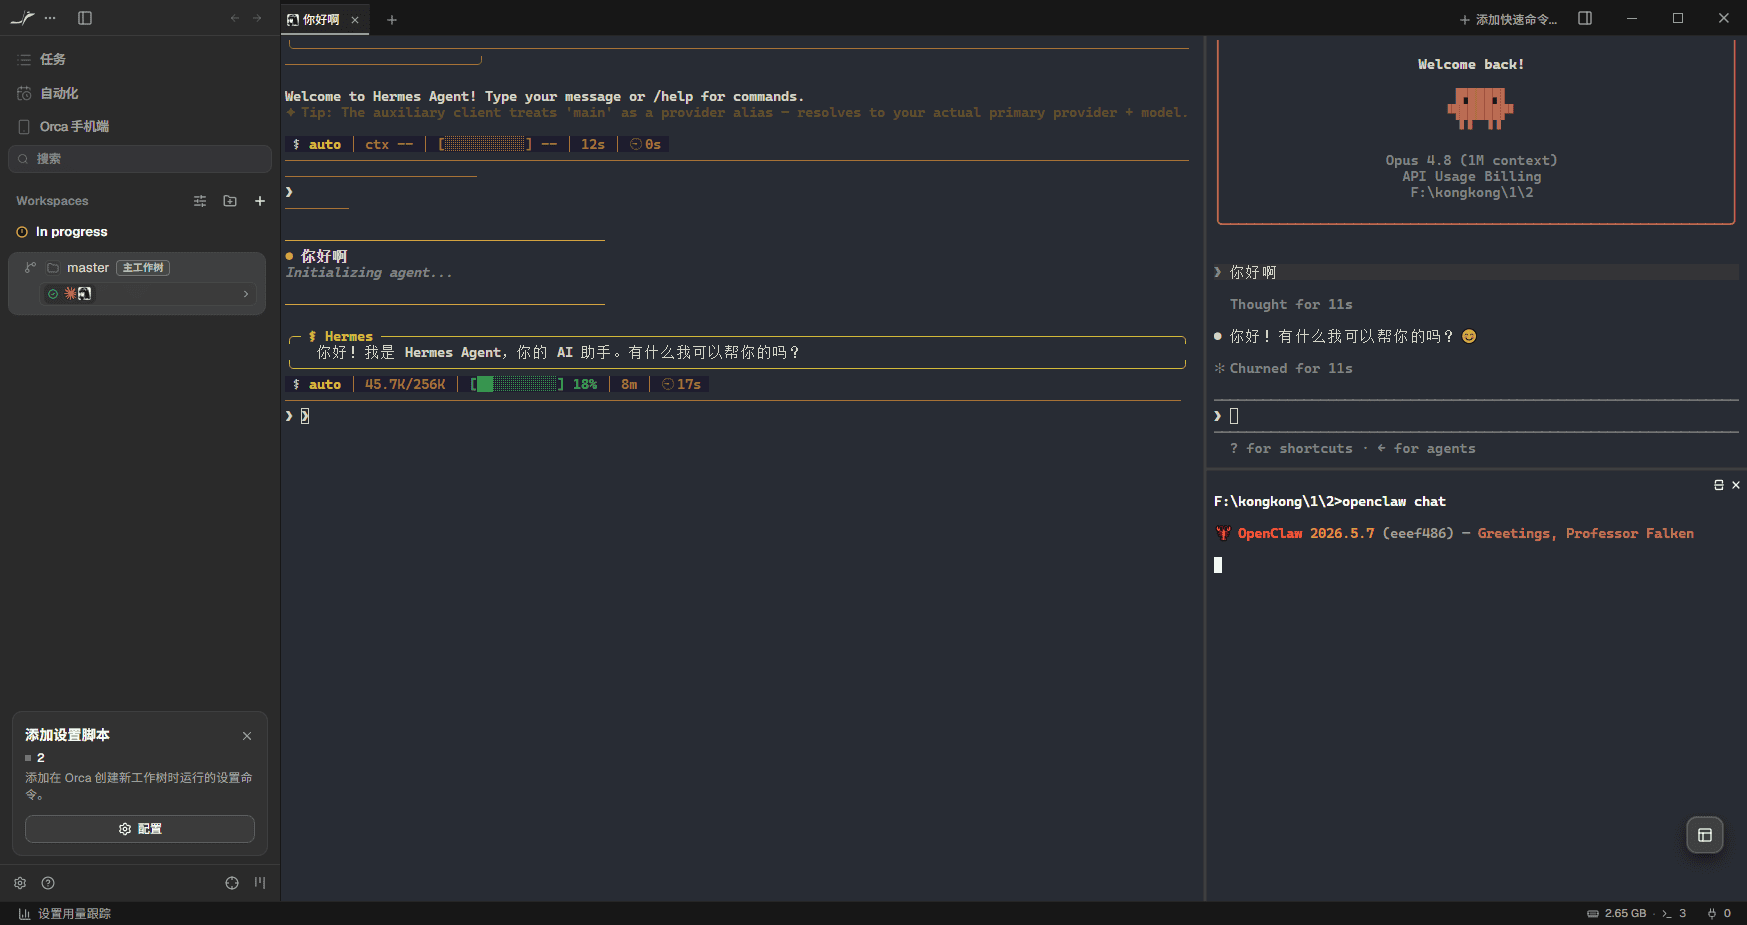The width and height of the screenshot is (1747, 925).
Task: Maximize the bottom terminal pane
Action: click(1719, 485)
